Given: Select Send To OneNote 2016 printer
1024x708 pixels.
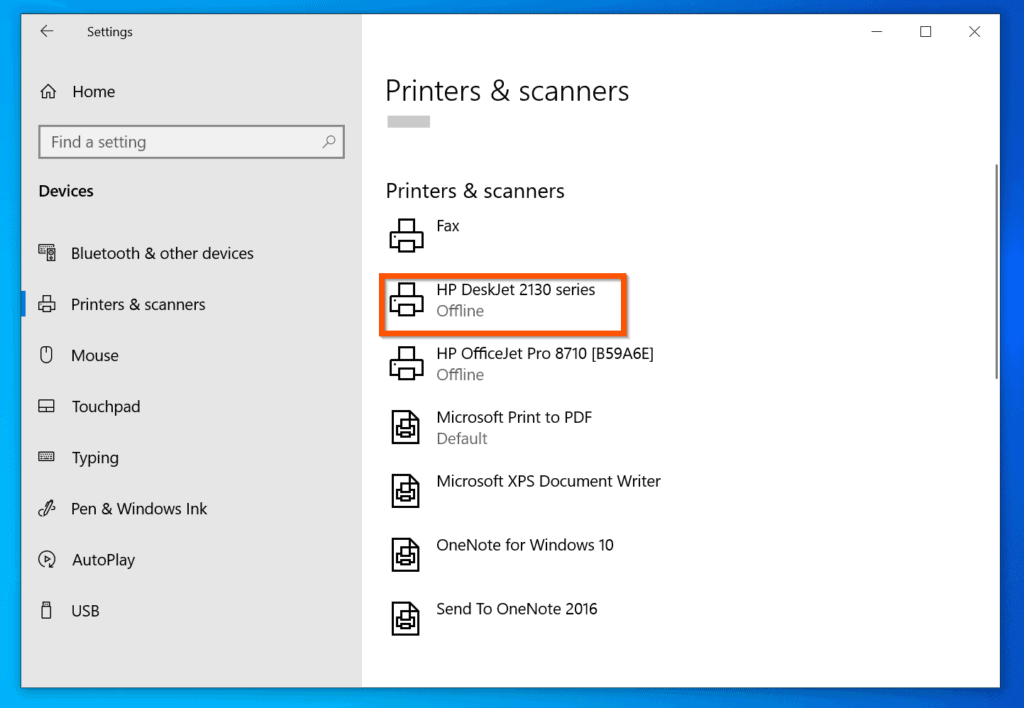Looking at the screenshot, I should (493, 619).
